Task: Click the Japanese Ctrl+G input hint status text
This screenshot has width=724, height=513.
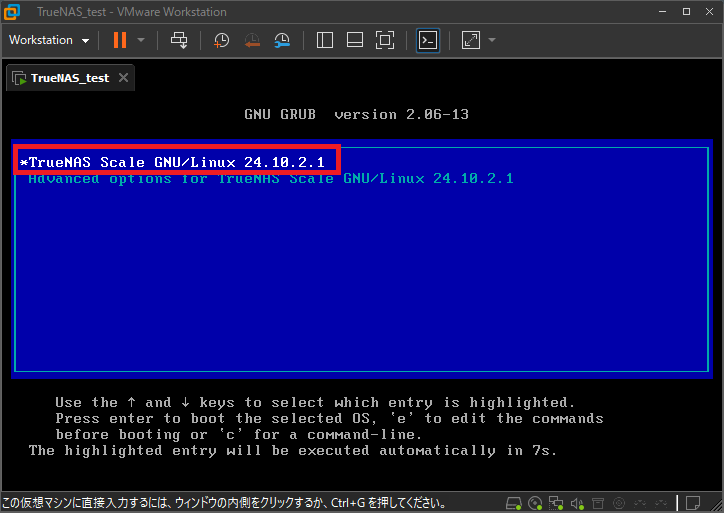Action: (x=224, y=503)
